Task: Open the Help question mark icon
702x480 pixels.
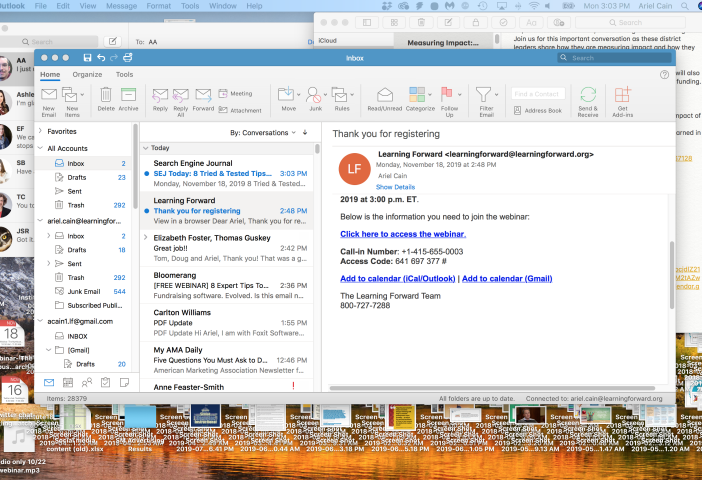Action: pyautogui.click(x=664, y=75)
